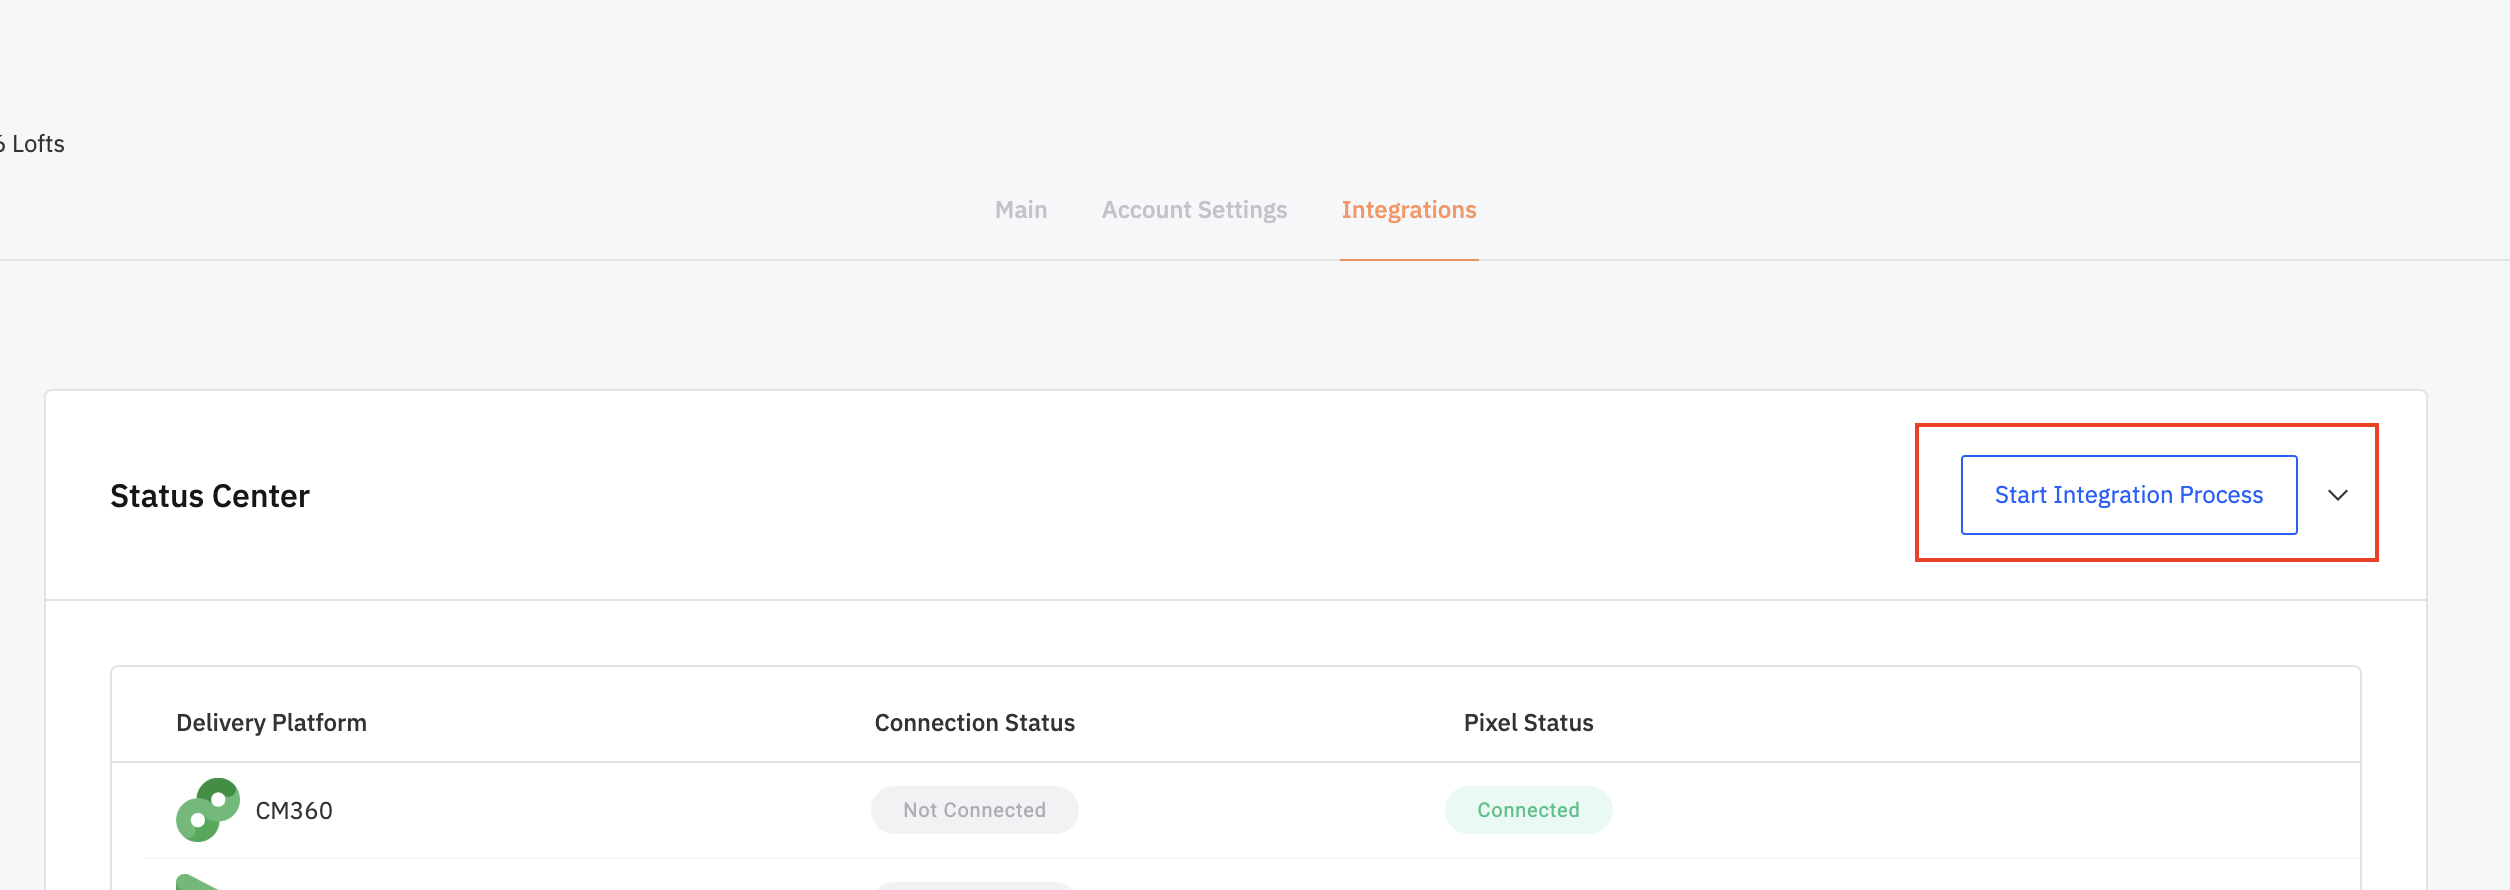Screen dimensions: 2510x890
Task: Click the green Connected pixel status badge
Action: click(x=1528, y=810)
